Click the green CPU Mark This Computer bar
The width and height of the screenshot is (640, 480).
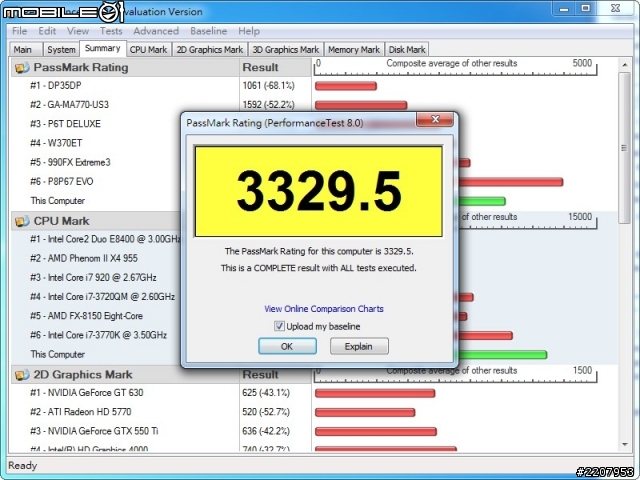pyautogui.click(x=503, y=355)
